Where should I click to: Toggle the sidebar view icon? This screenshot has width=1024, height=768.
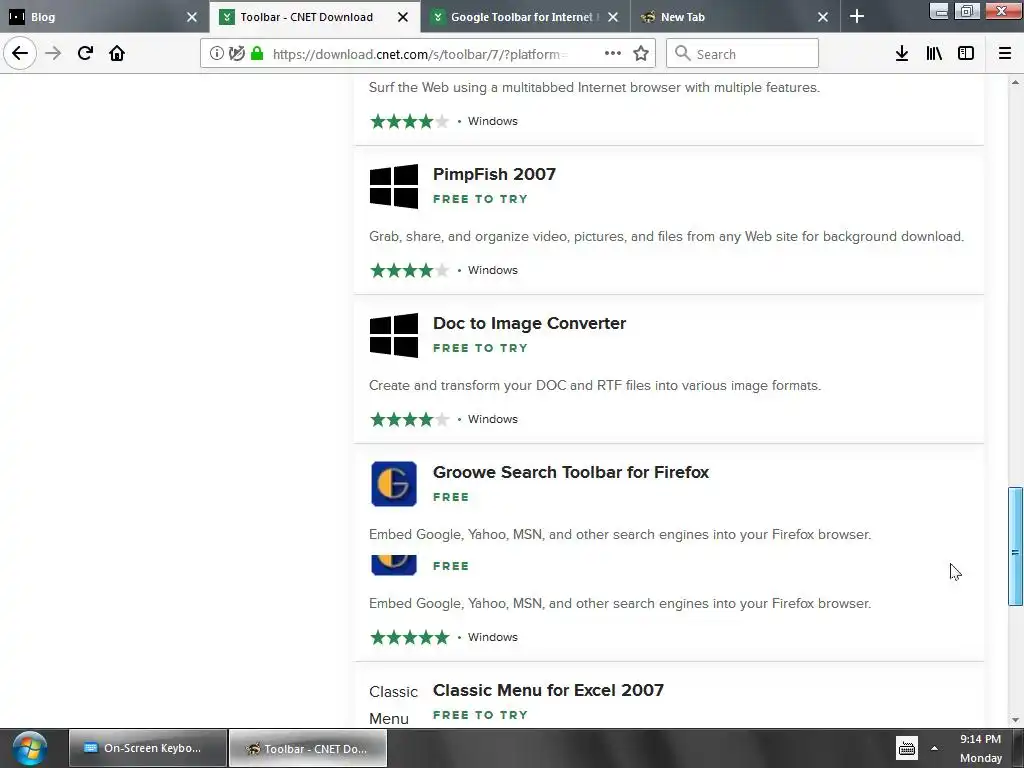point(966,54)
